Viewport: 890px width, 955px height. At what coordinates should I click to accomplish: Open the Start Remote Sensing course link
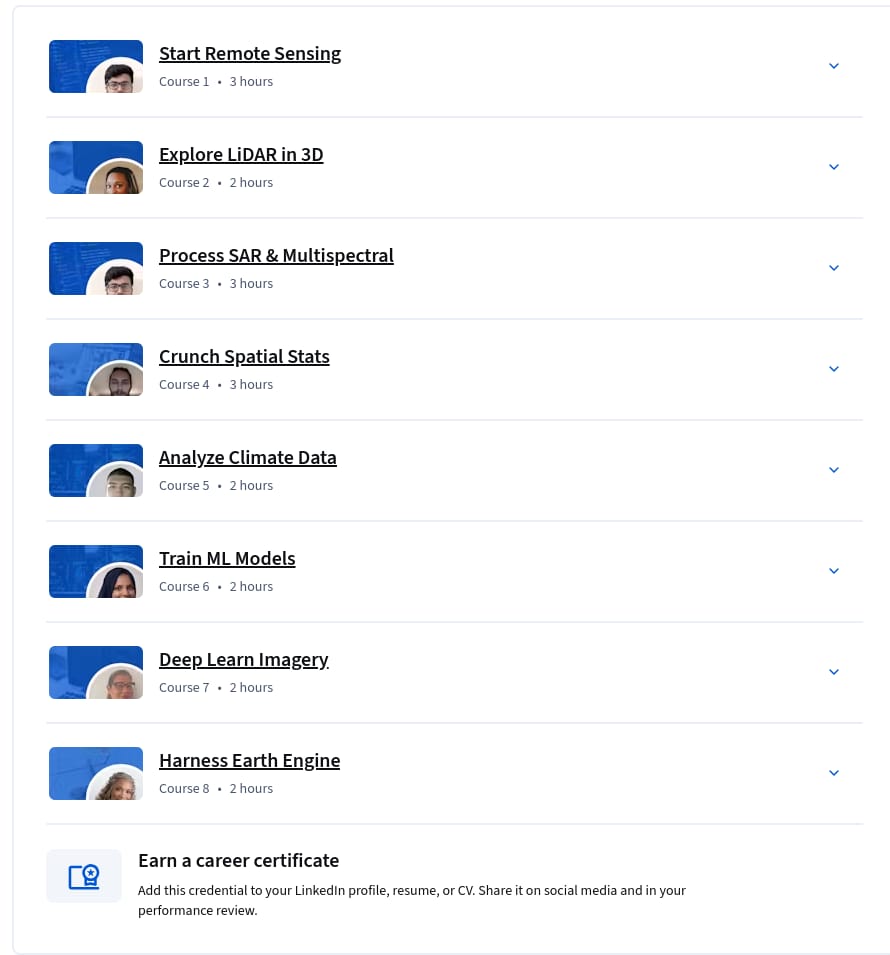(250, 54)
